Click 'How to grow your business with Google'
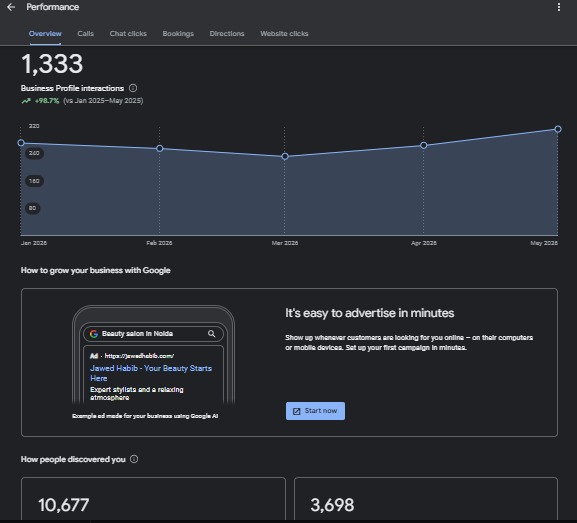This screenshot has width=577, height=523. click(96, 270)
